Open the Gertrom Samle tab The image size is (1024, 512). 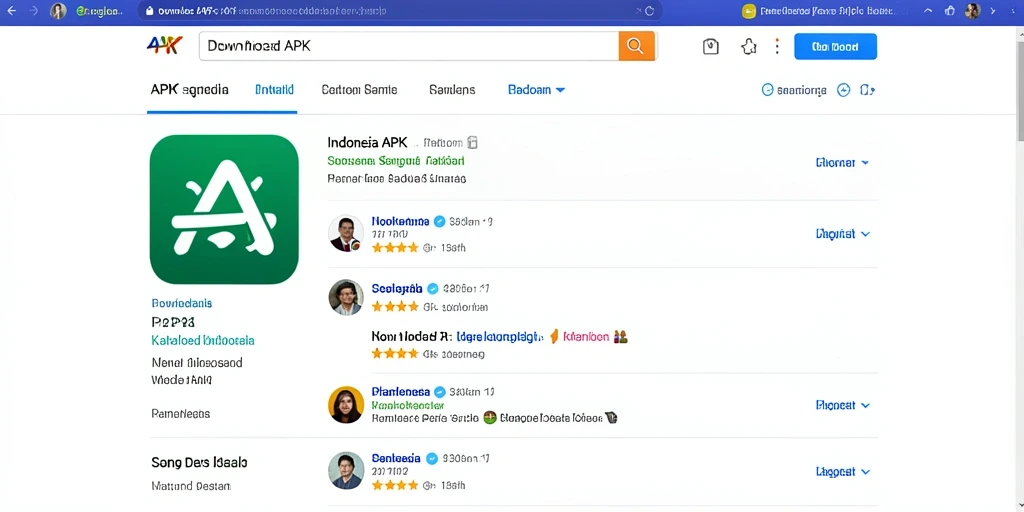pos(359,90)
